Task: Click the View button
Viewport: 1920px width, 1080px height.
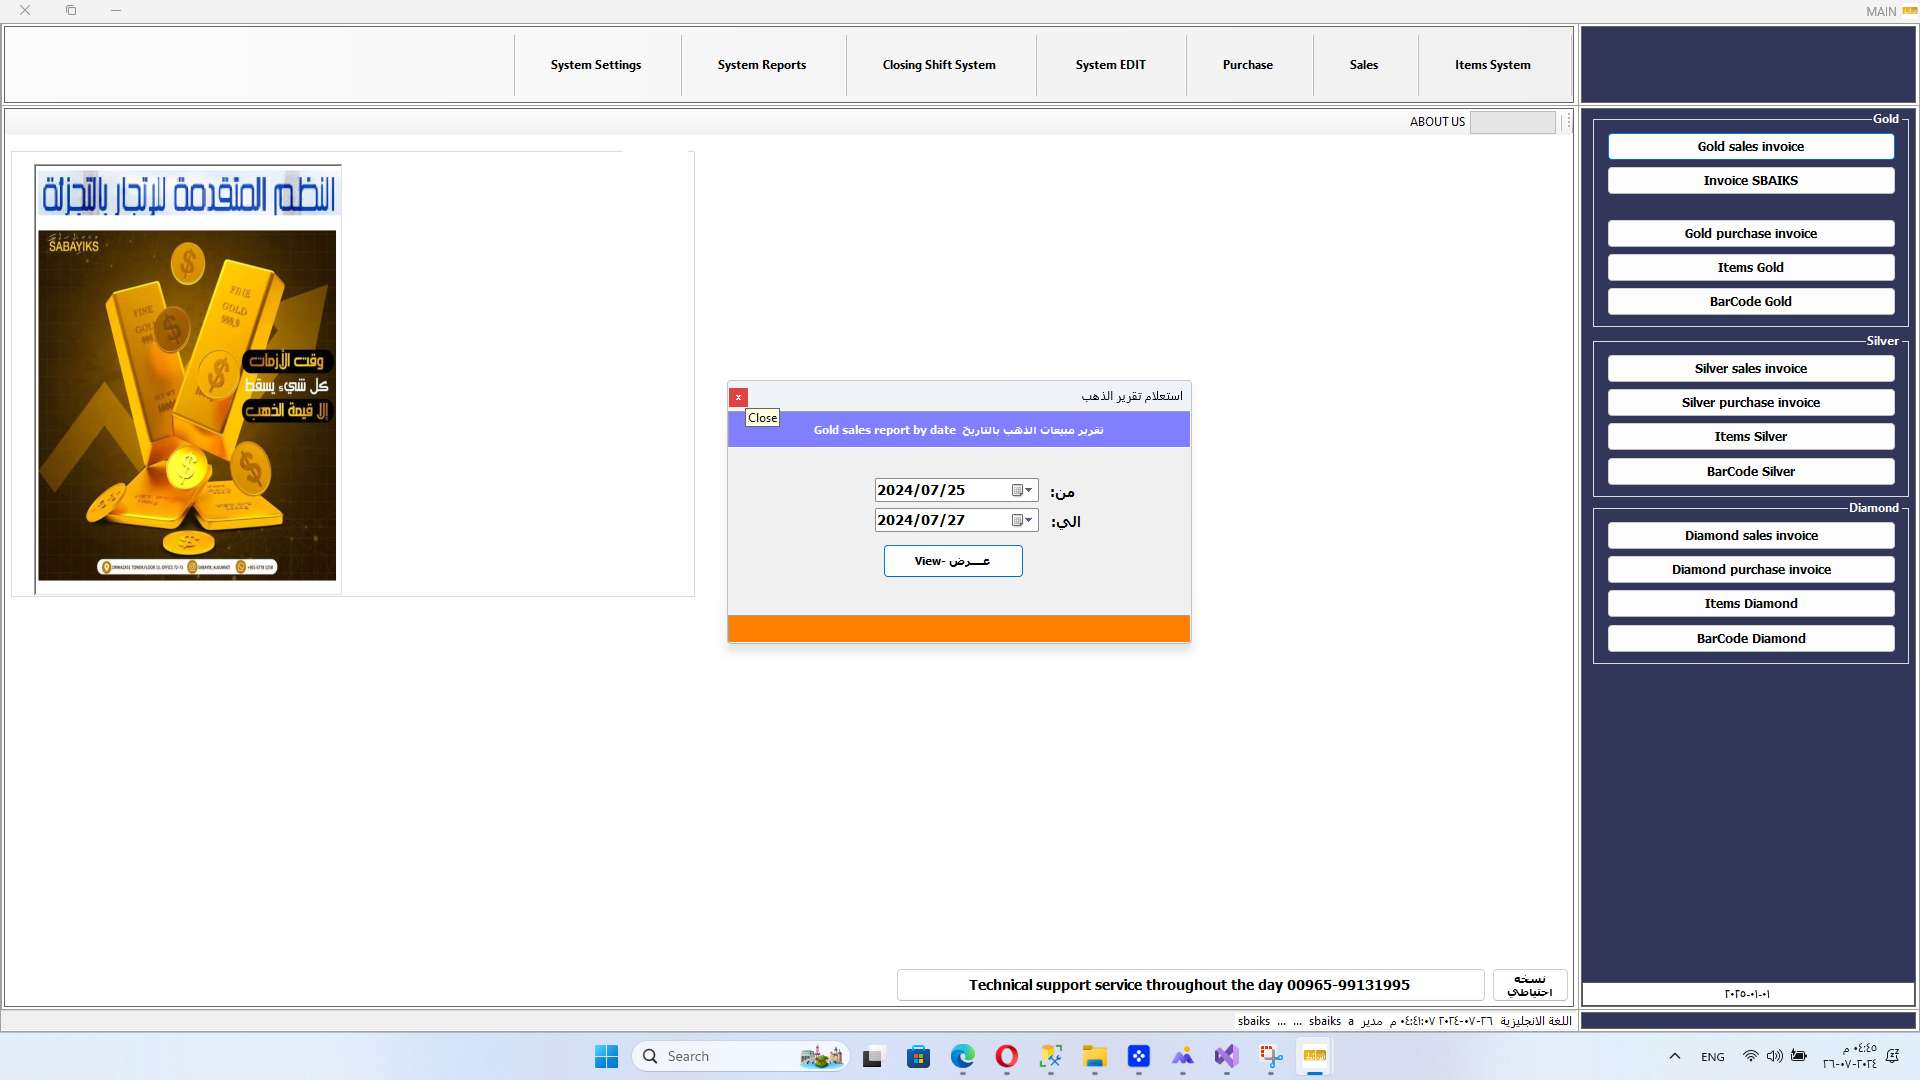Action: [952, 561]
